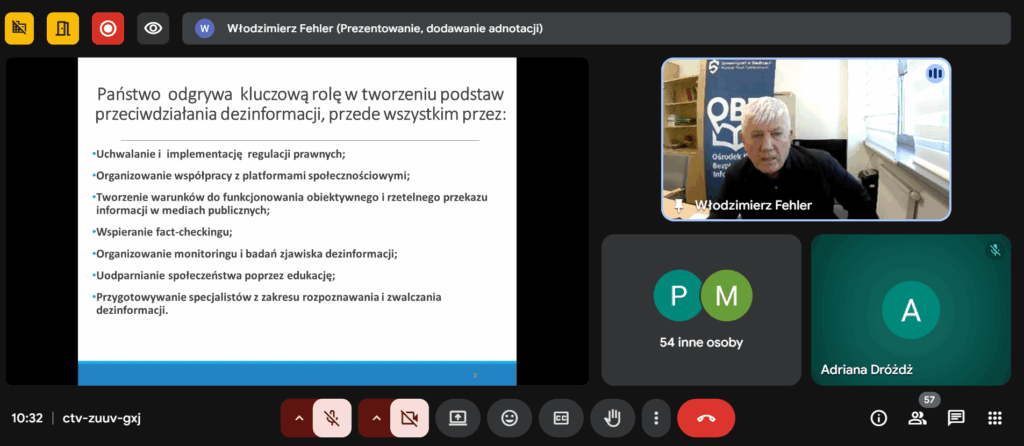Viewport: 1024px width, 446px height.
Task: Toggle the eye visibility icon
Action: coord(152,28)
